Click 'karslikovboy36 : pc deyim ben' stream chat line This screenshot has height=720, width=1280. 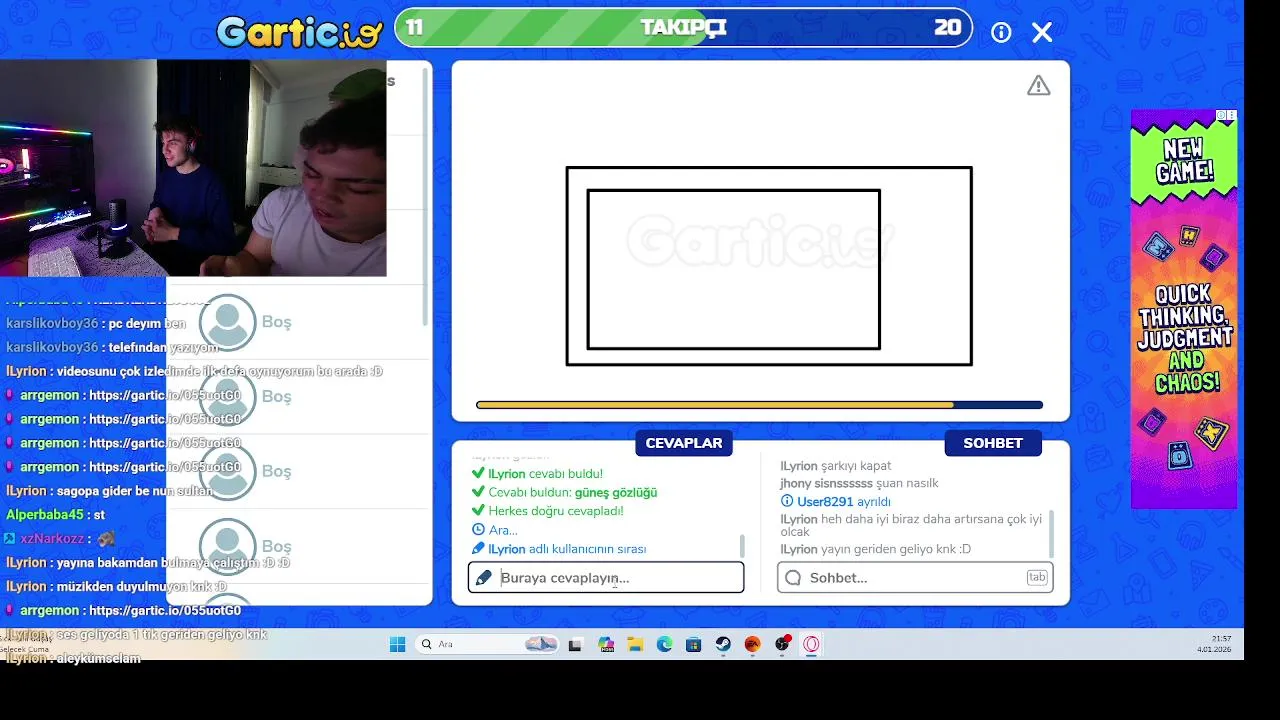(x=96, y=323)
